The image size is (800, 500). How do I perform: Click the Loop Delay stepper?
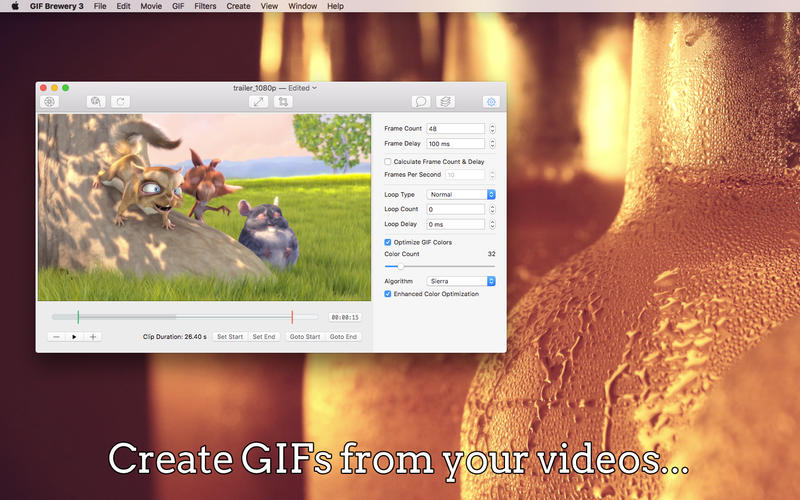[492, 224]
